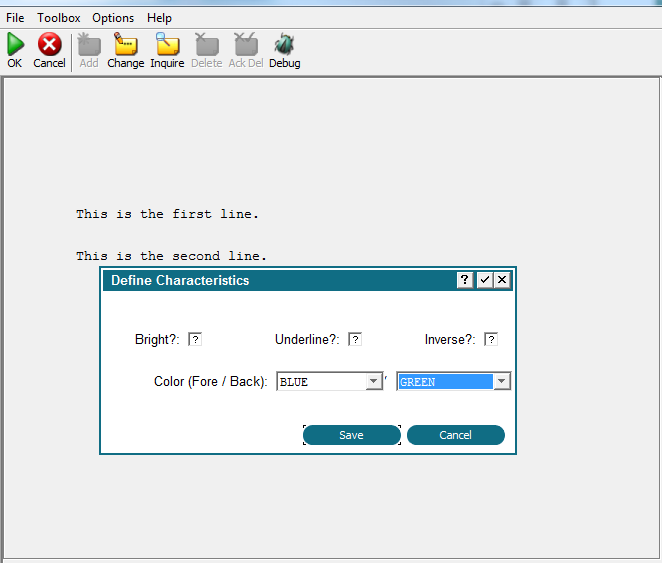Open the File menu
The width and height of the screenshot is (662, 563).
[x=15, y=18]
